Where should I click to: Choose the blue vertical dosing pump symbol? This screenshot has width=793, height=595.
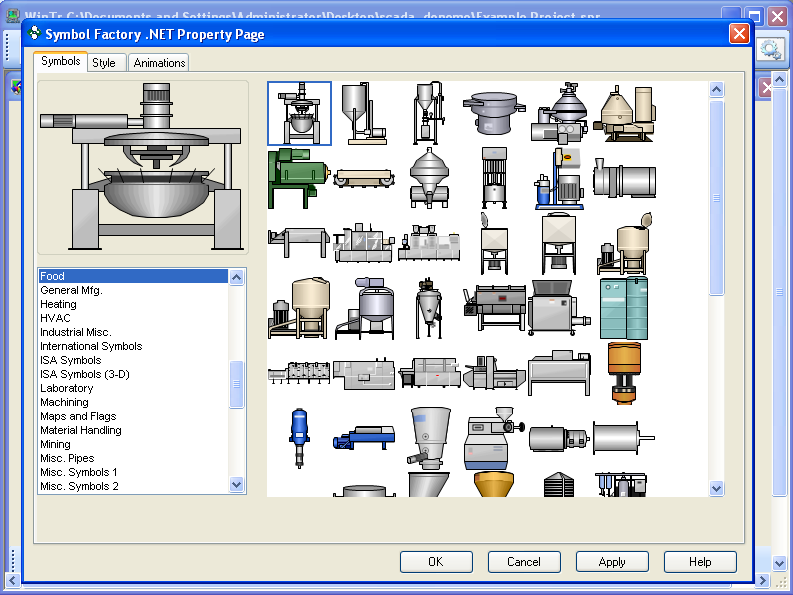coord(298,437)
